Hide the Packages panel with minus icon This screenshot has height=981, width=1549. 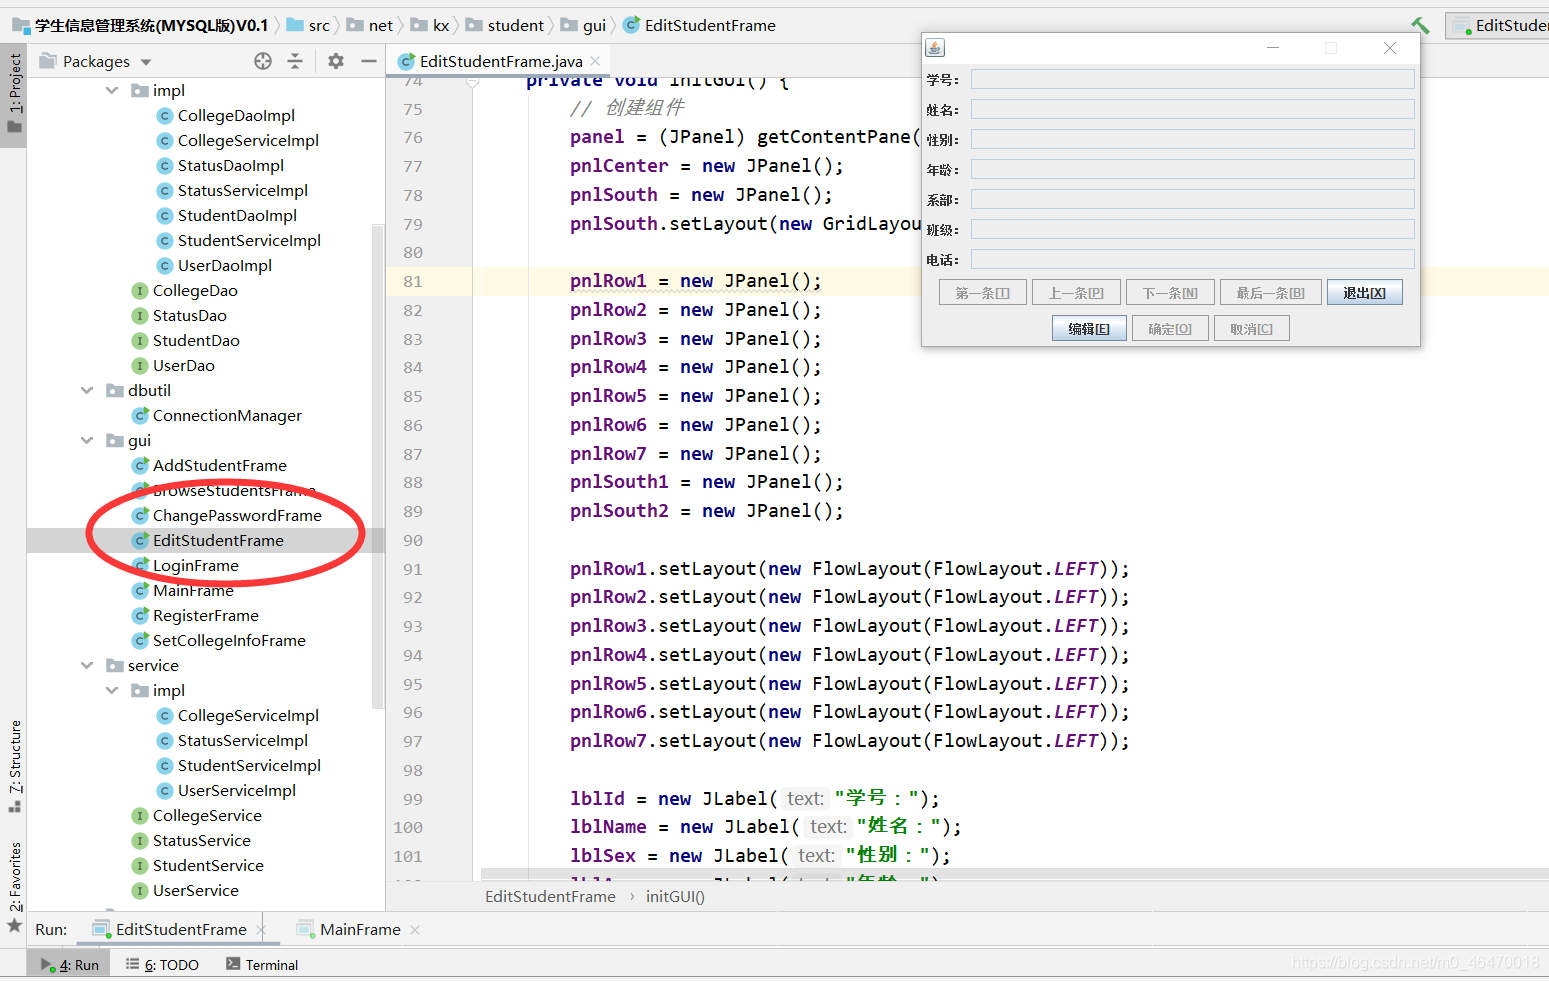pyautogui.click(x=369, y=61)
